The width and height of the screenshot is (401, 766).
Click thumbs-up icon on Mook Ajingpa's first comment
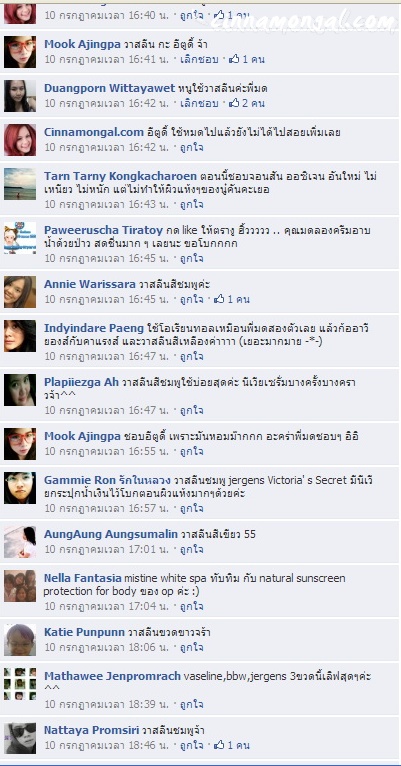click(234, 59)
